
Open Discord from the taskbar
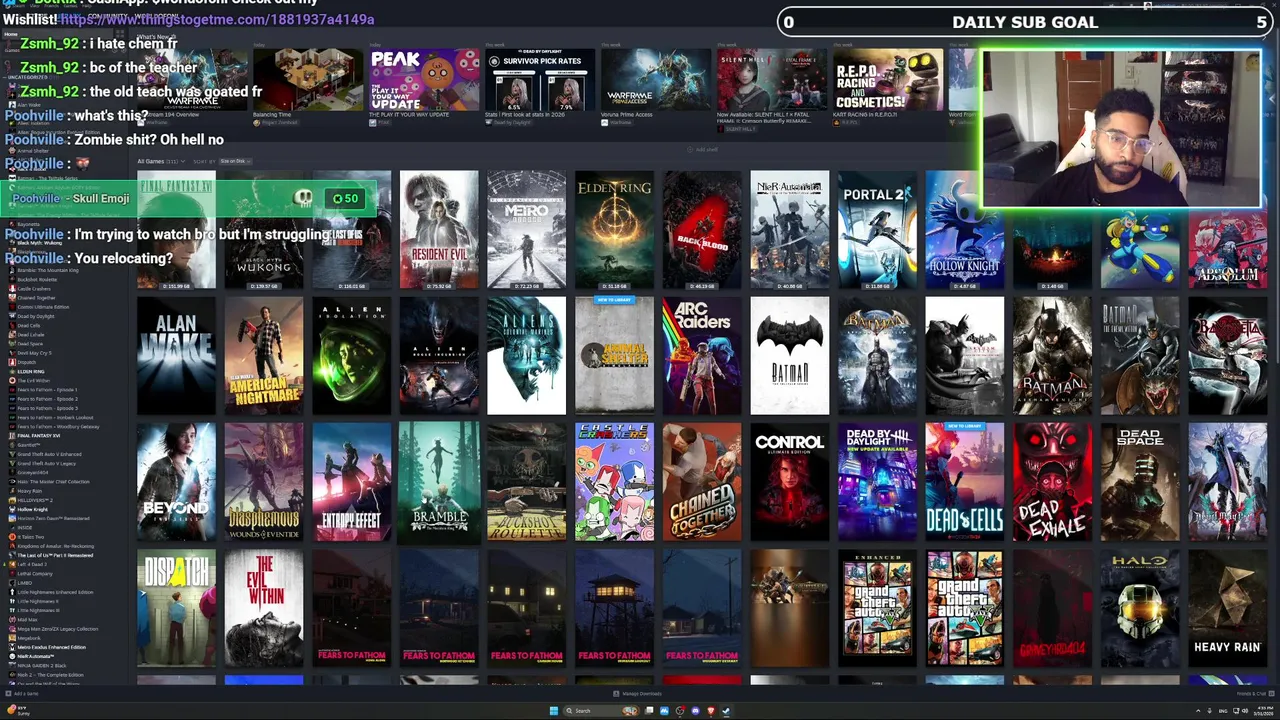point(695,711)
